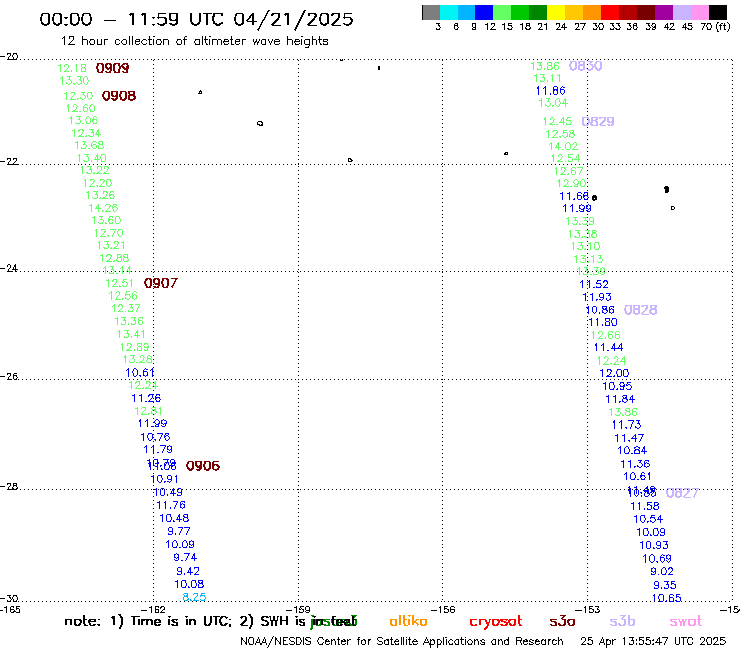Click the wave height value 10.65
Image resolution: width=740 pixels, height=650 pixels.
coord(666,599)
